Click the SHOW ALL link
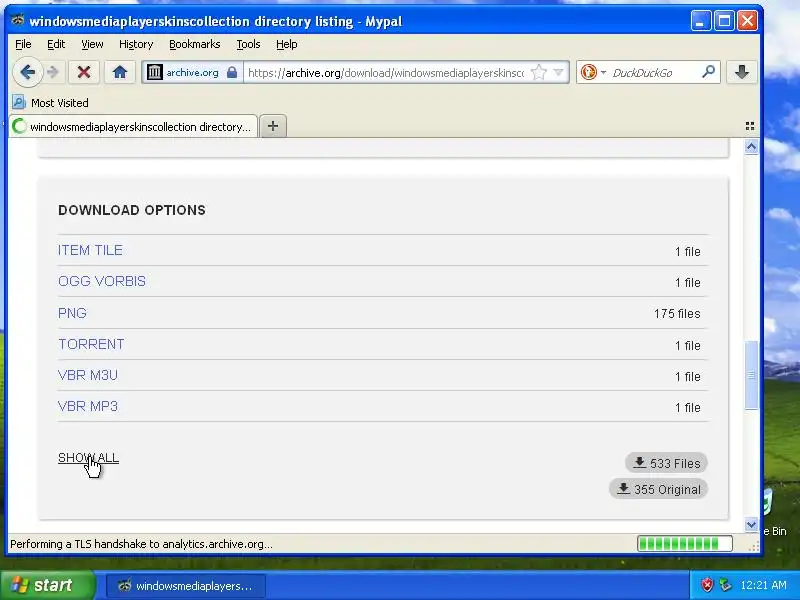This screenshot has height=600, width=800. pyautogui.click(x=88, y=458)
